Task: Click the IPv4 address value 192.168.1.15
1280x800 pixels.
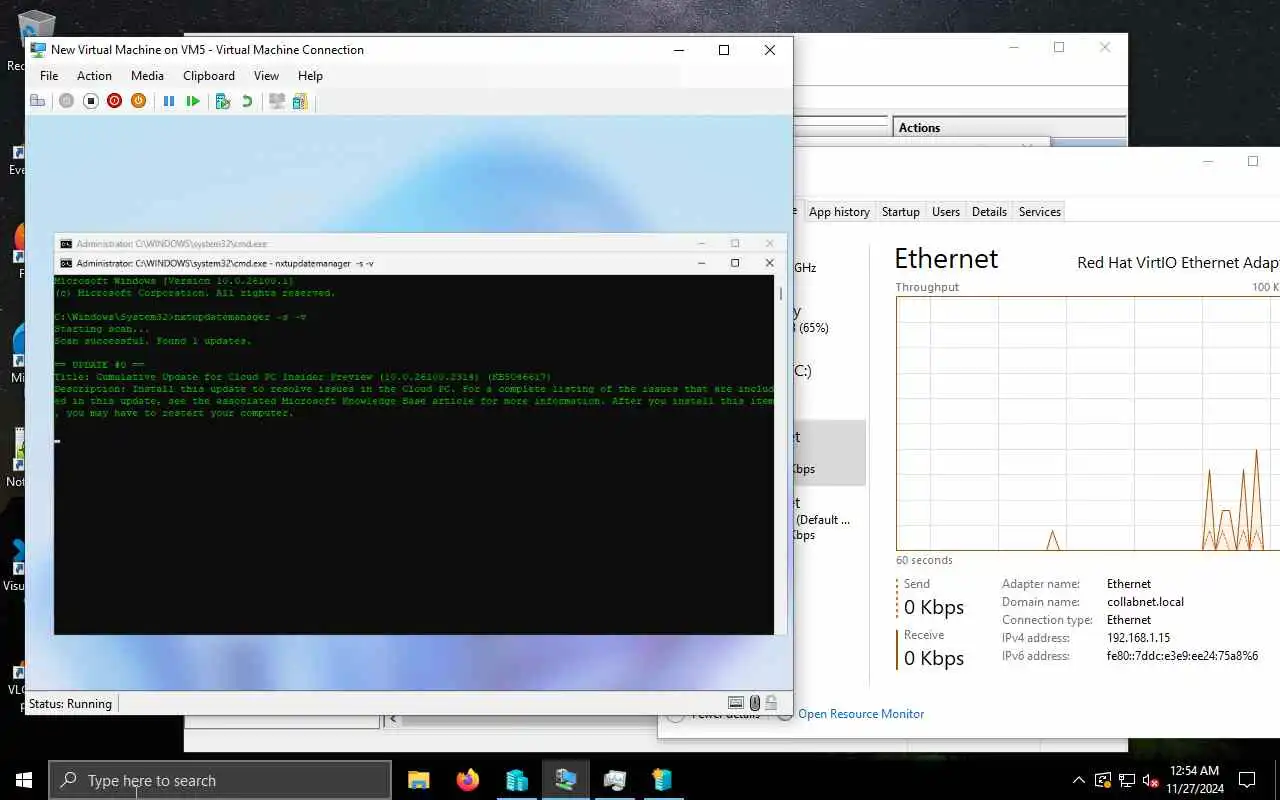Action: (x=1138, y=638)
